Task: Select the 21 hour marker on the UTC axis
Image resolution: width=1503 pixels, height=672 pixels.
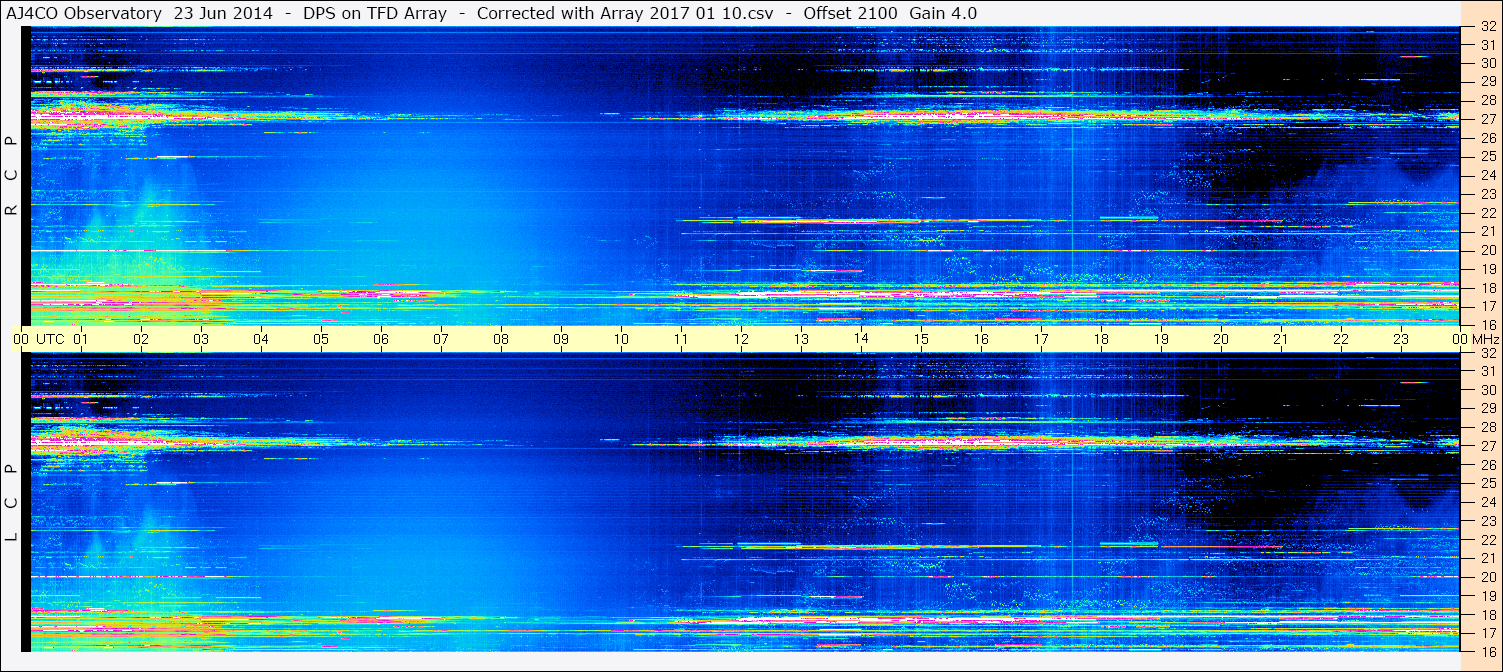Action: tap(1281, 339)
